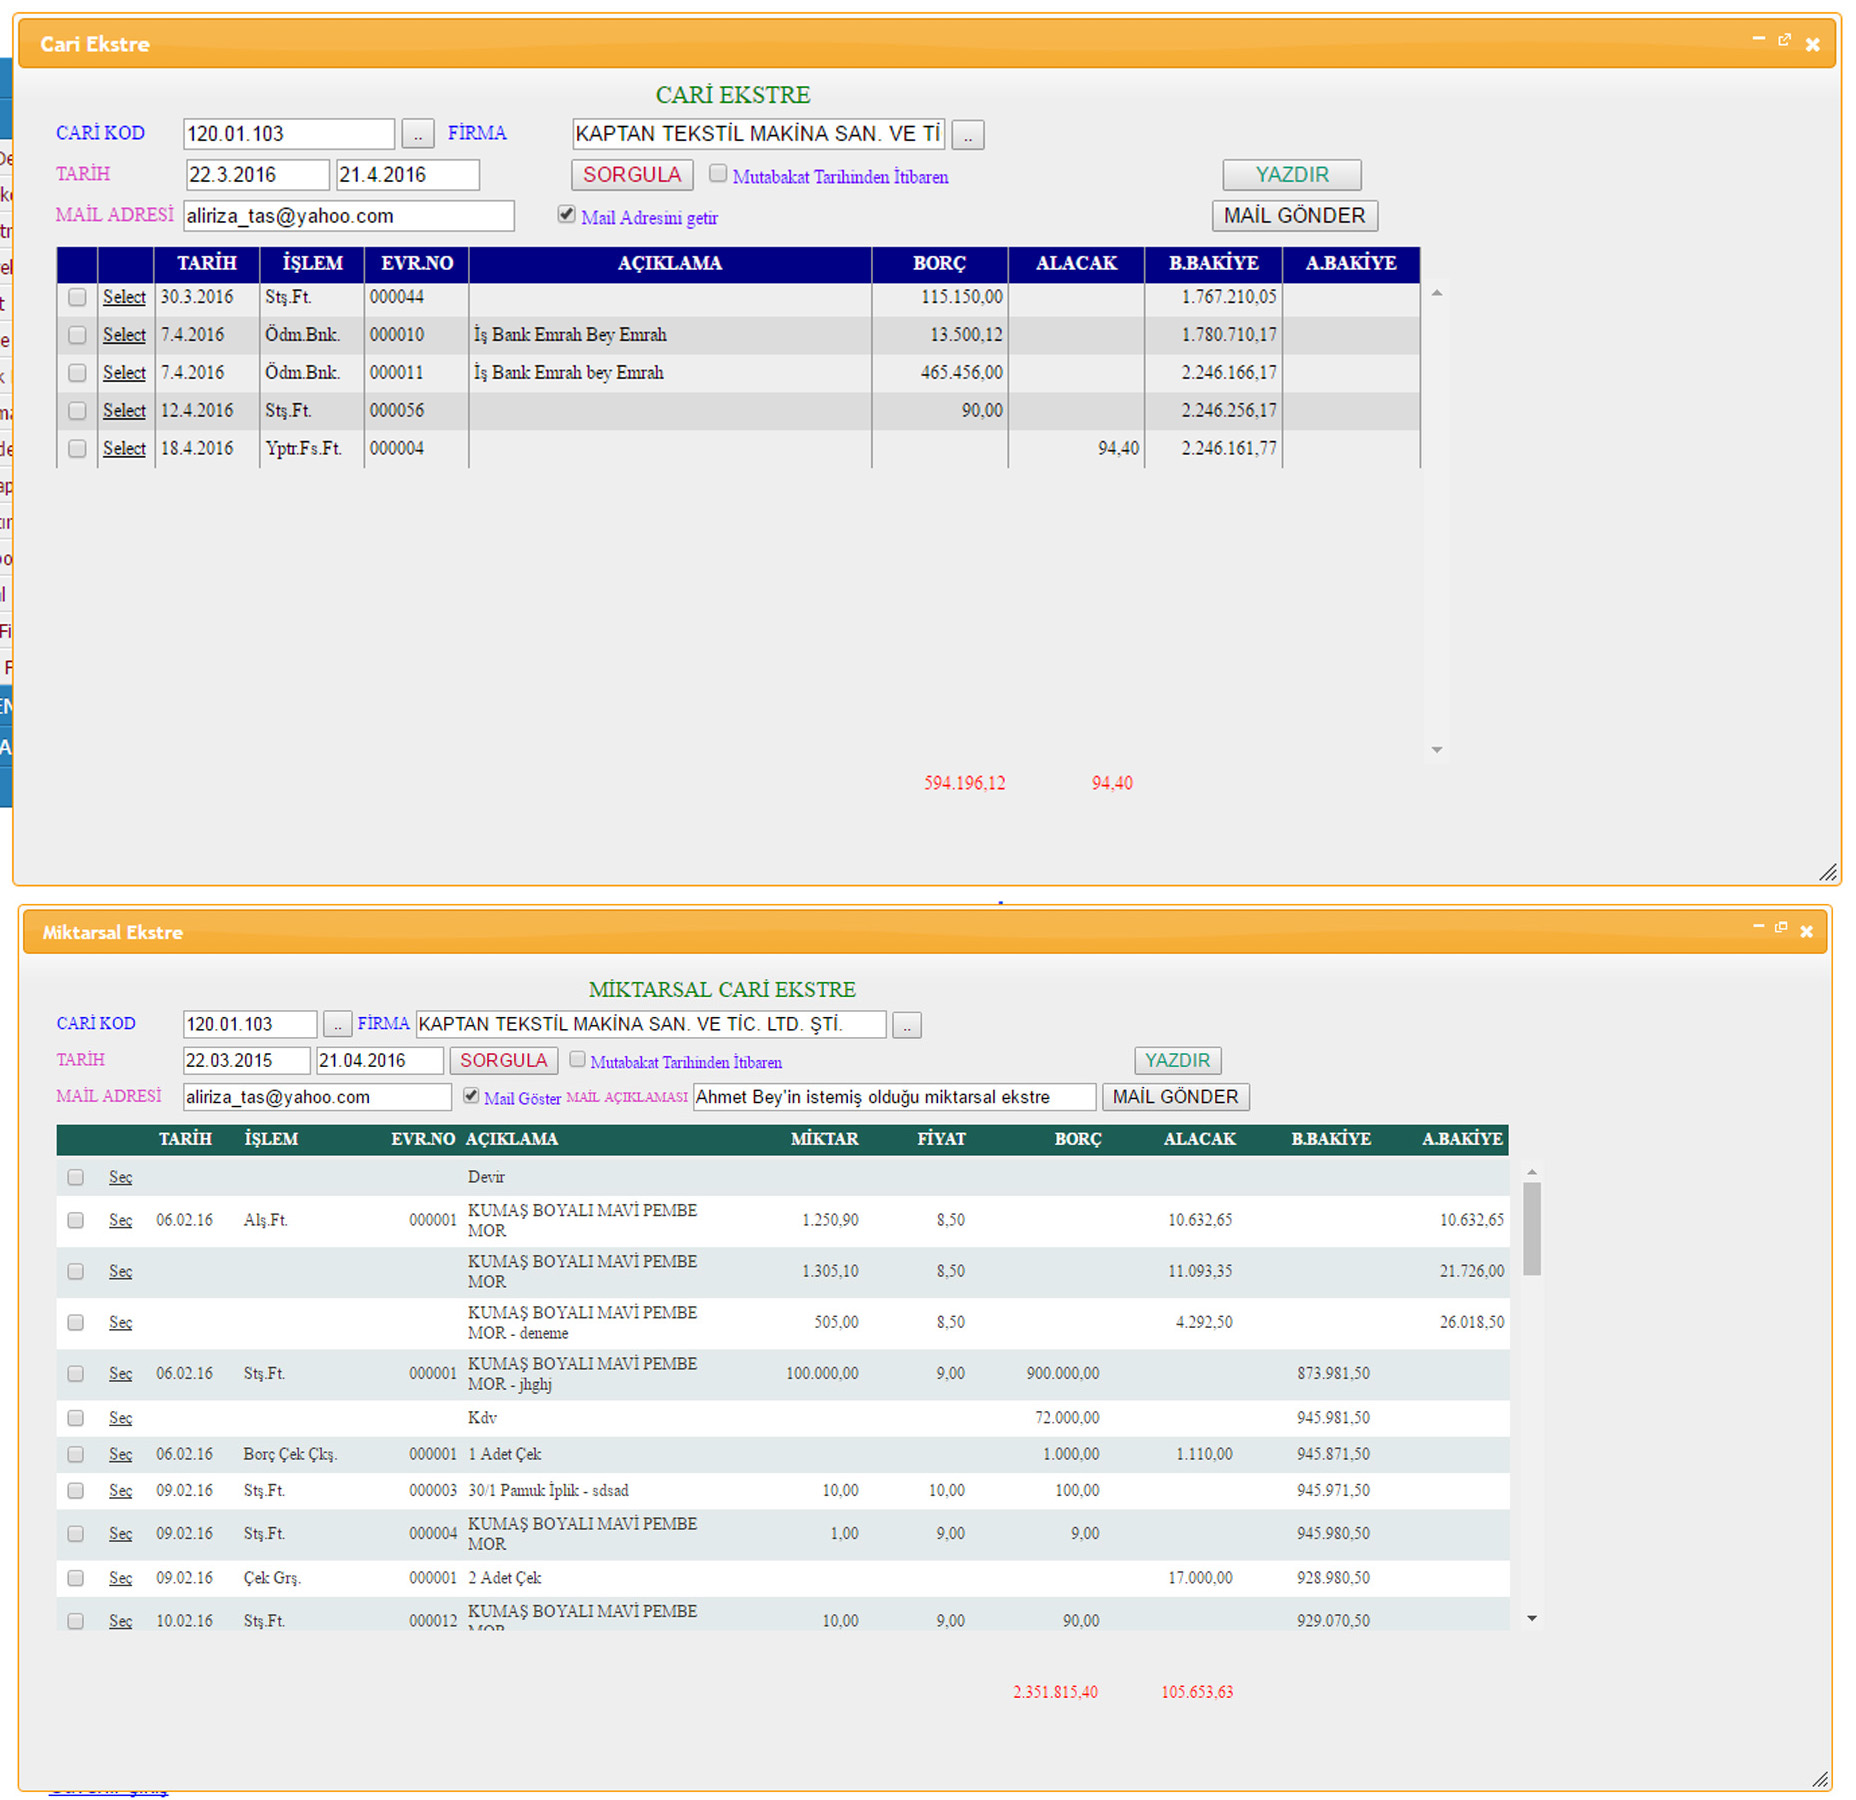Click Select link for 30.3.2016 row
This screenshot has height=1800, width=1856.
click(x=124, y=298)
